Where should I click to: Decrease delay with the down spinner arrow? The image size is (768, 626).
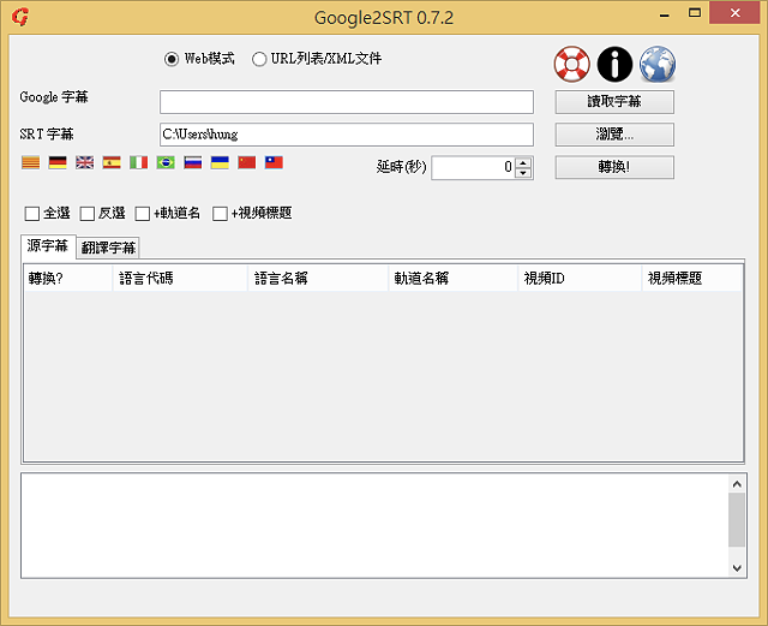tap(523, 173)
